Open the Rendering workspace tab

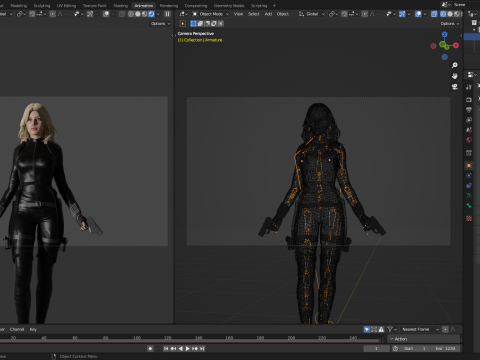coord(169,6)
